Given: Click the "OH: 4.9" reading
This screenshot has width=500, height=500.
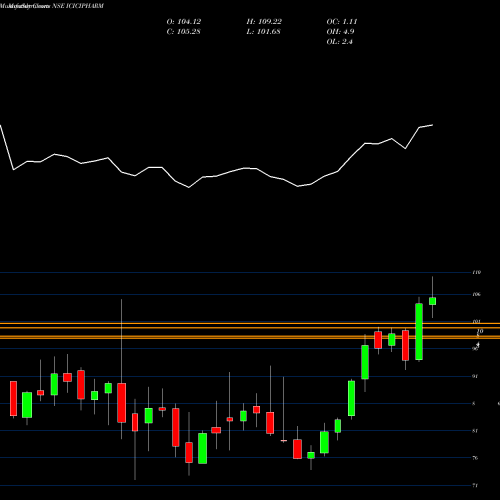Looking at the screenshot, I should 340,32.
